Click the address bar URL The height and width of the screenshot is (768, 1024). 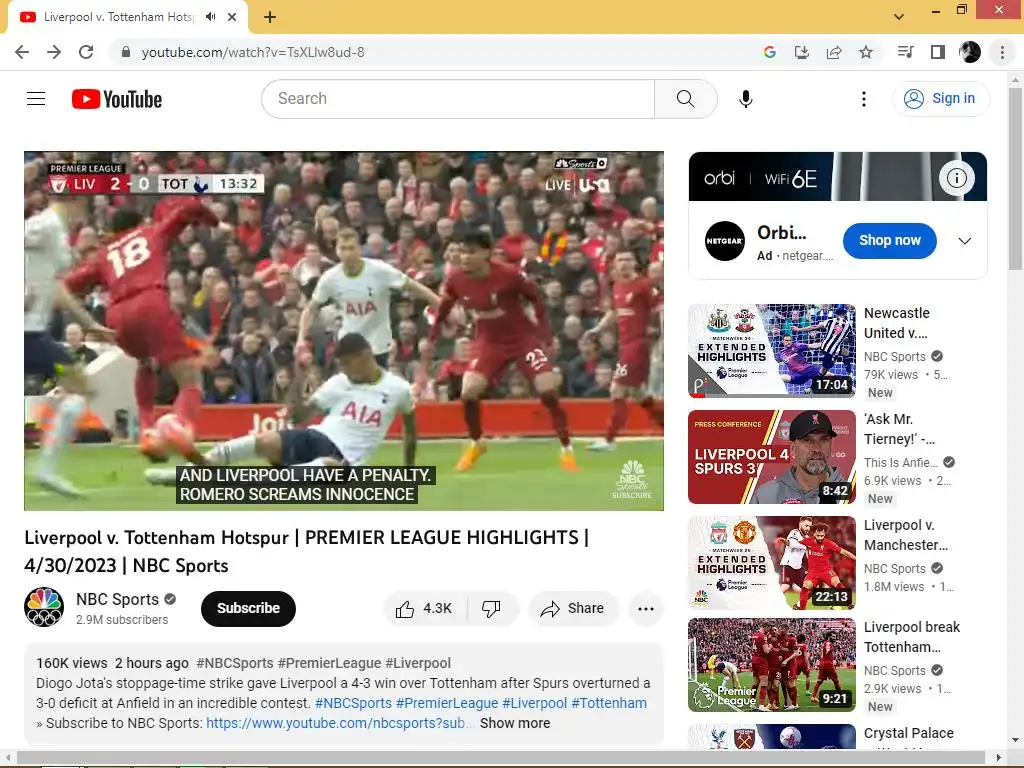253,52
